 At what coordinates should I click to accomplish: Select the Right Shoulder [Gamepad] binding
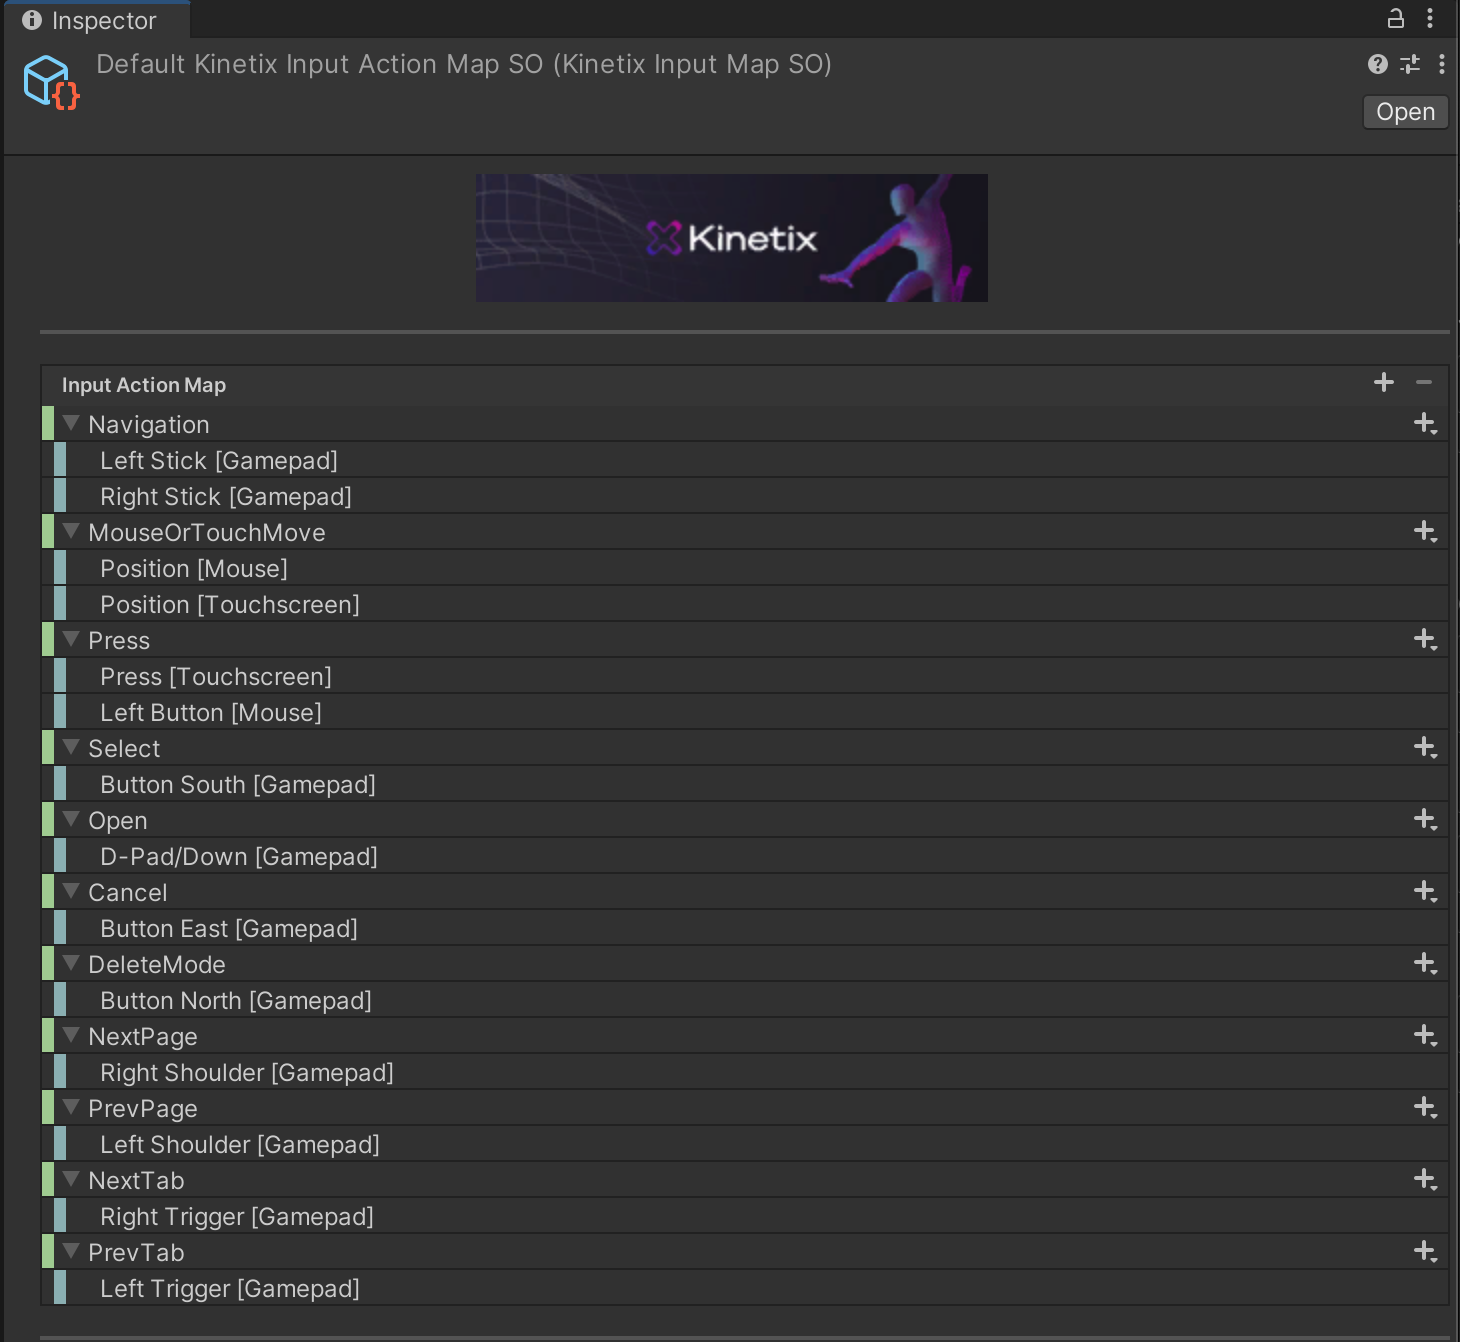tap(750, 1072)
